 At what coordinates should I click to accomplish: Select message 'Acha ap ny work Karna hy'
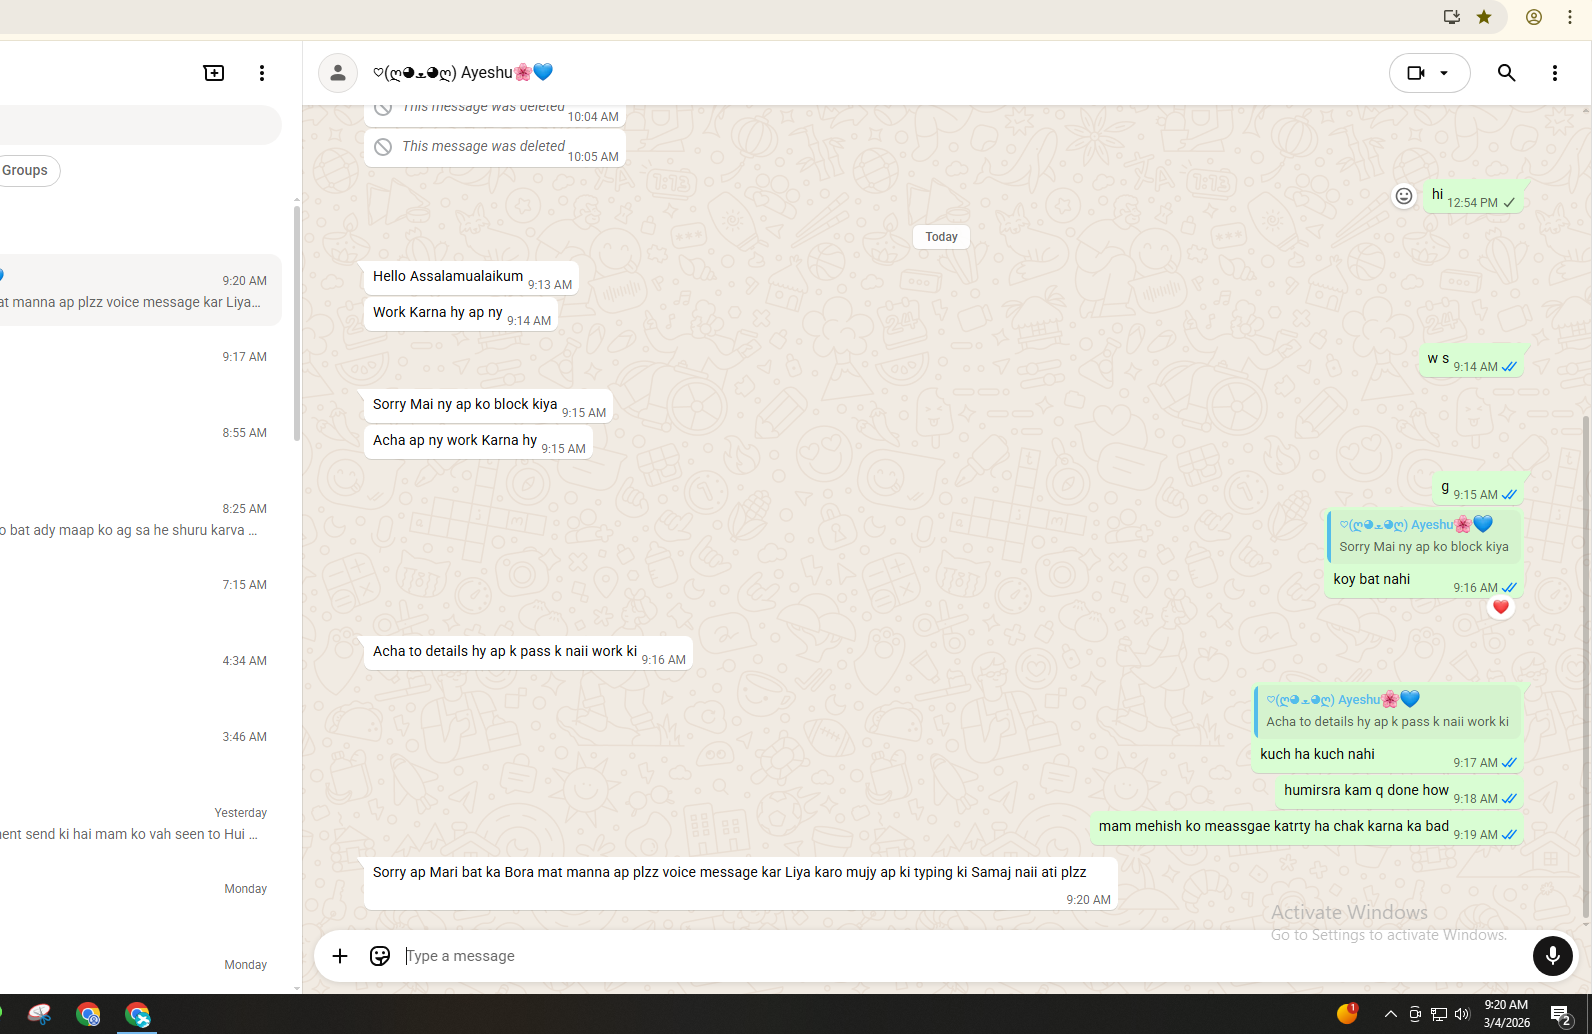[x=478, y=442]
